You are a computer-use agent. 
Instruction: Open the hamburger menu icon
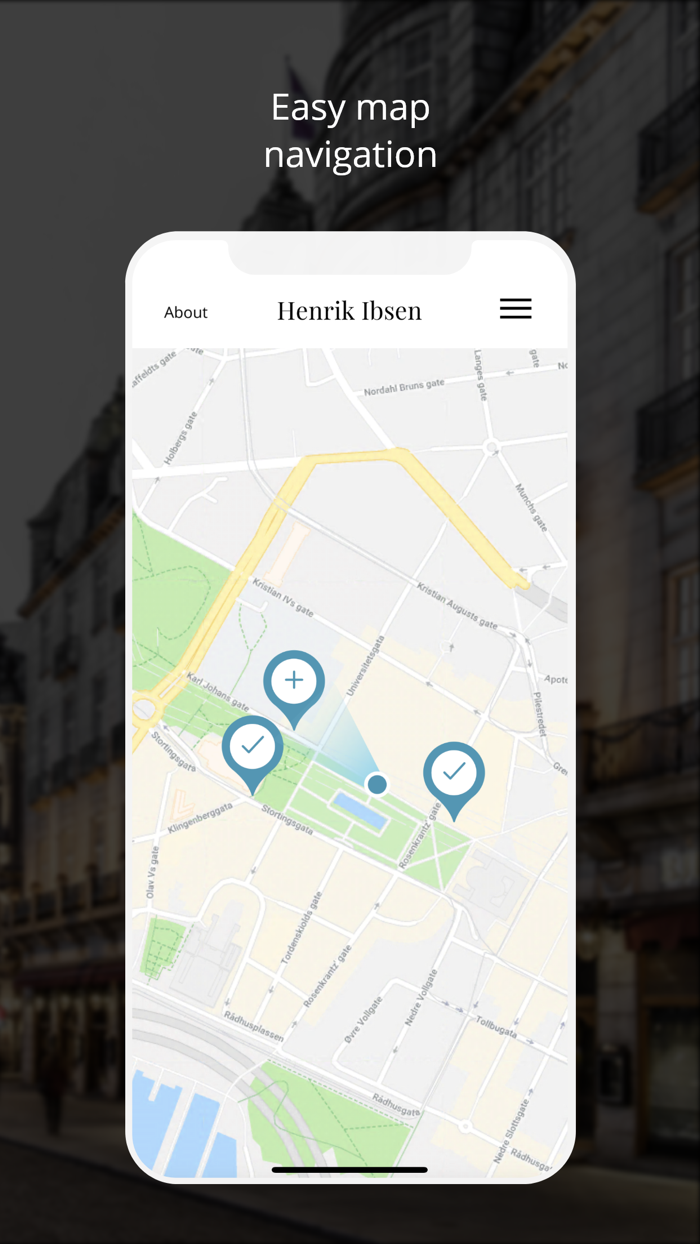click(x=516, y=309)
